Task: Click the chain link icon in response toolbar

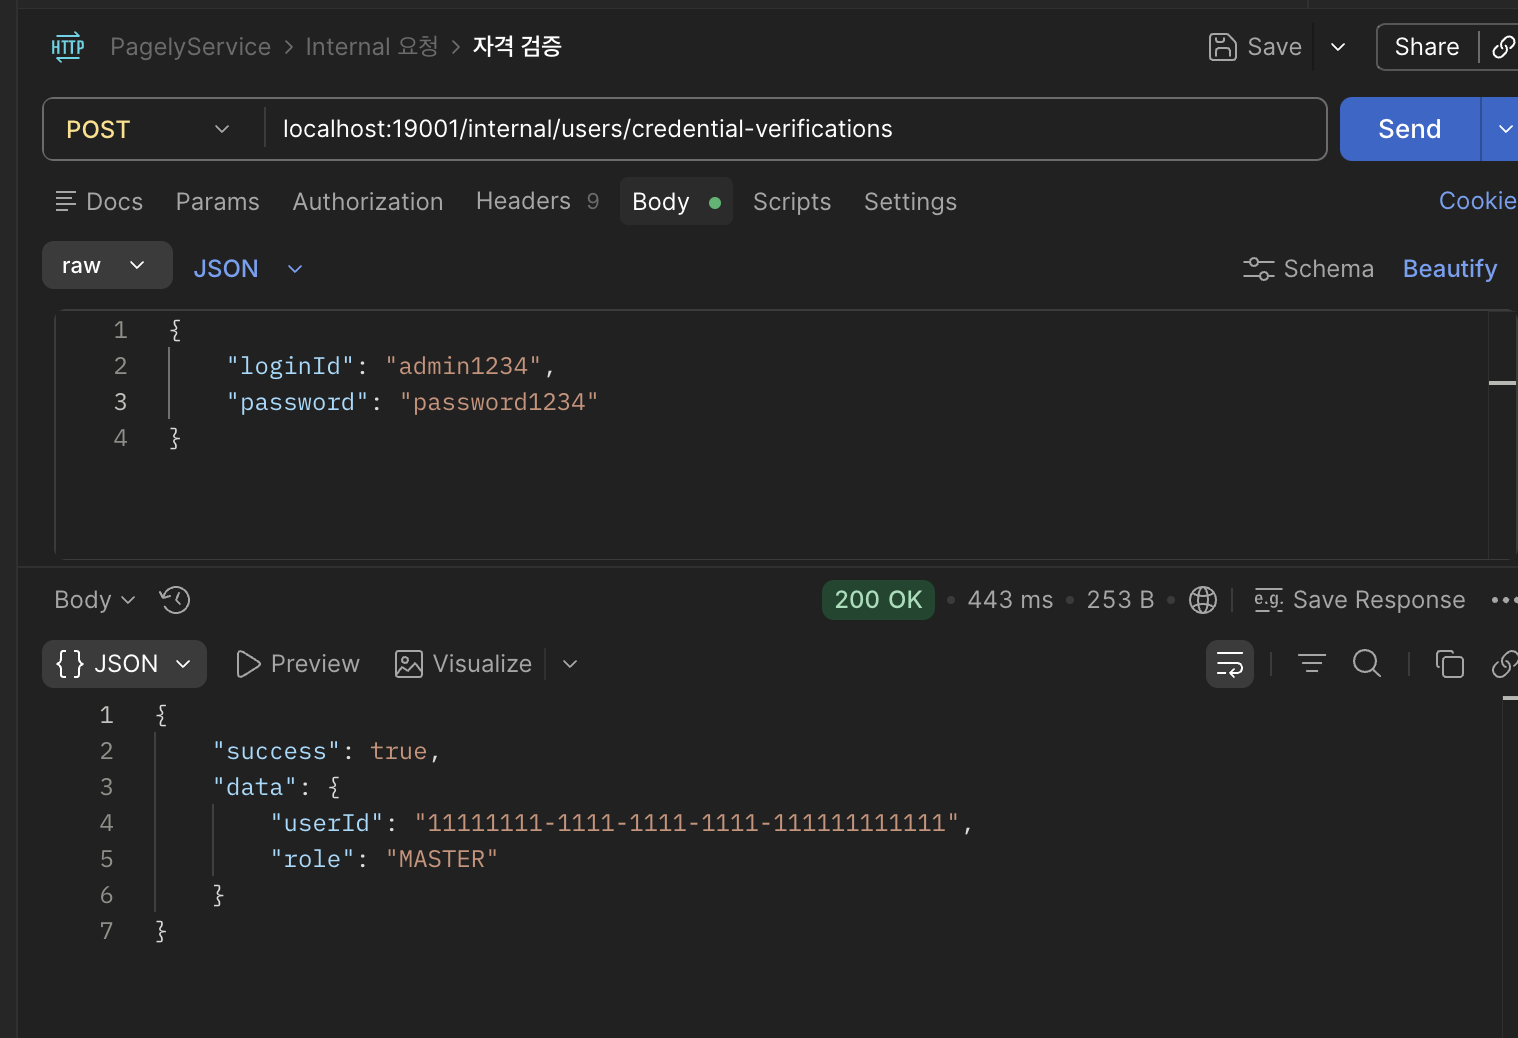Action: tap(1504, 664)
